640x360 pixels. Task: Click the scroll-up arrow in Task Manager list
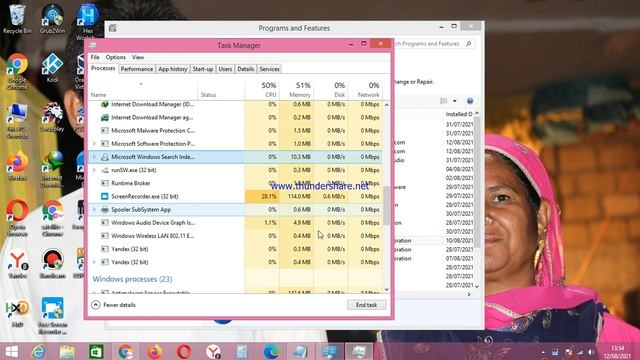387,105
